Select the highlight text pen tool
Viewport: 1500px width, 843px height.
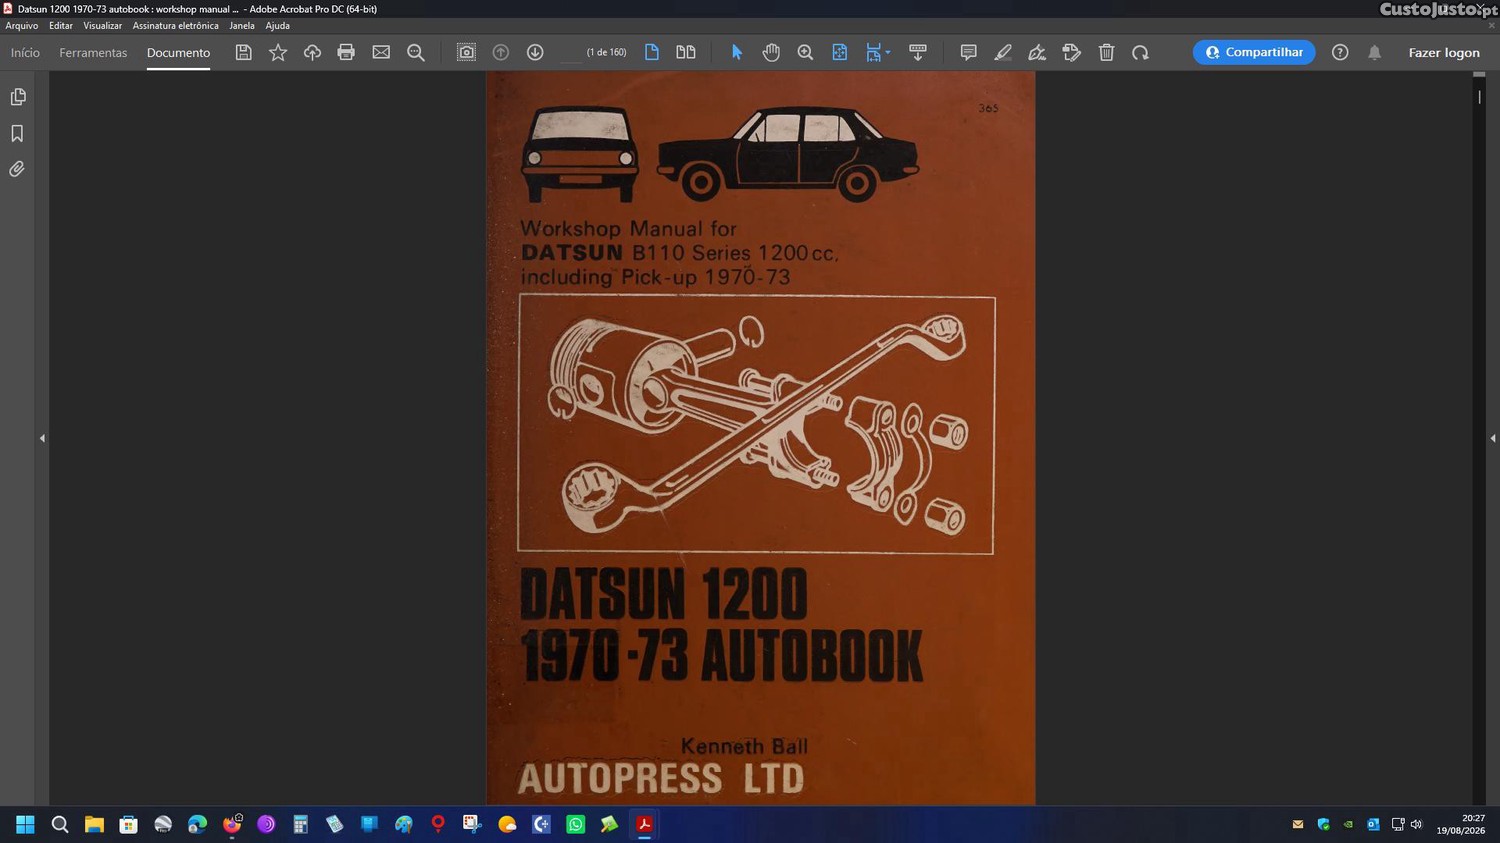point(1003,52)
